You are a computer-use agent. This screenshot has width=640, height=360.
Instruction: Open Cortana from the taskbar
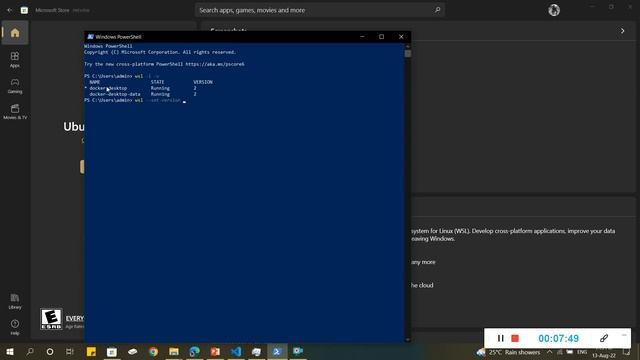(50, 351)
